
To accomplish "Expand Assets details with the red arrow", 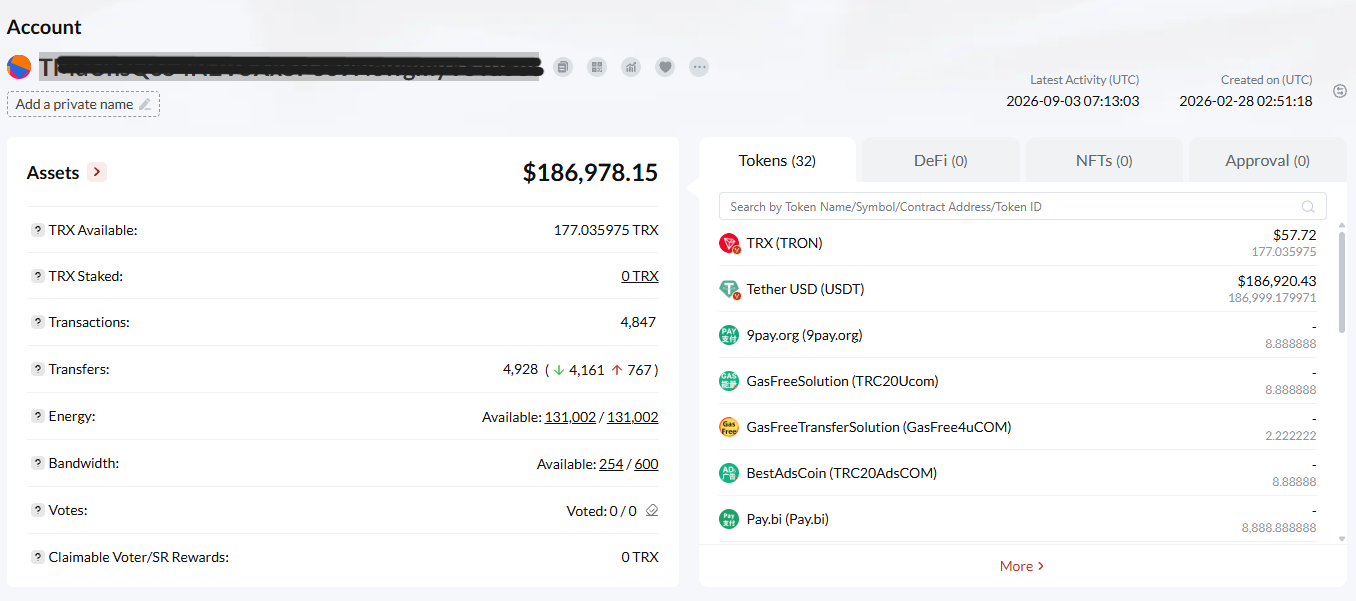I will 97,172.
